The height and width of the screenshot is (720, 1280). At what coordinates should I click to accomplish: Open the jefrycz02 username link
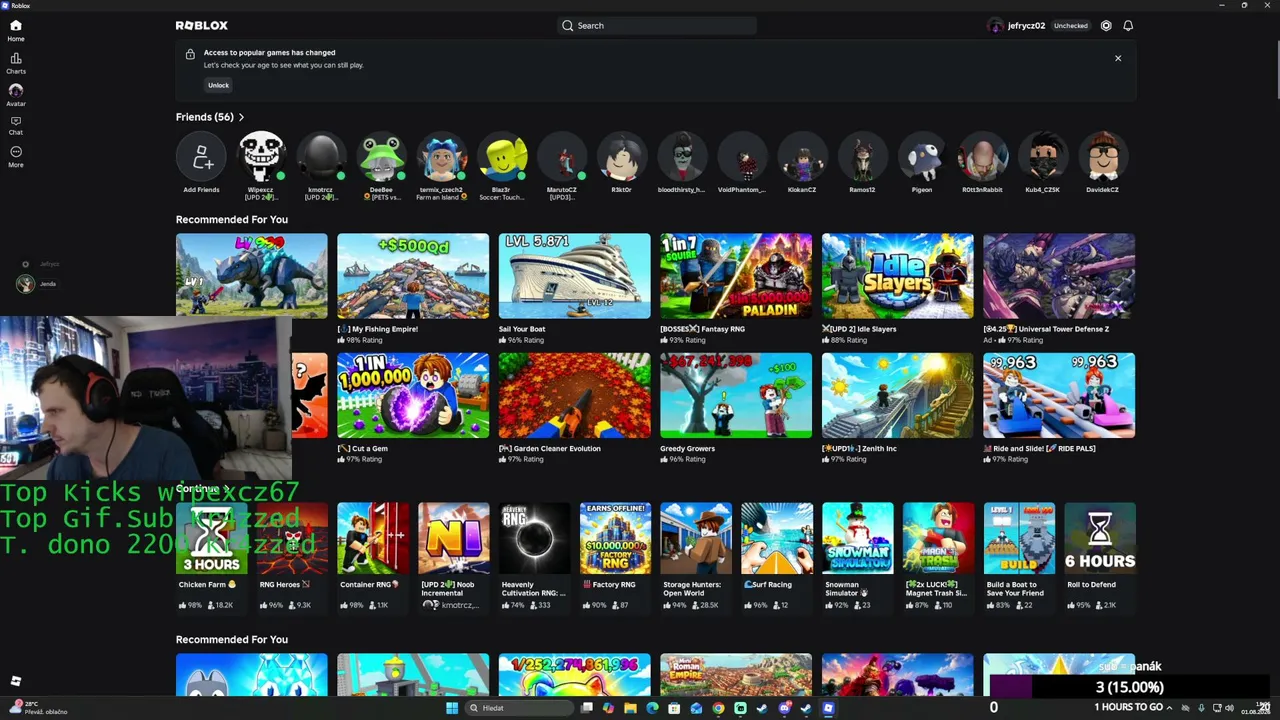pyautogui.click(x=1026, y=26)
